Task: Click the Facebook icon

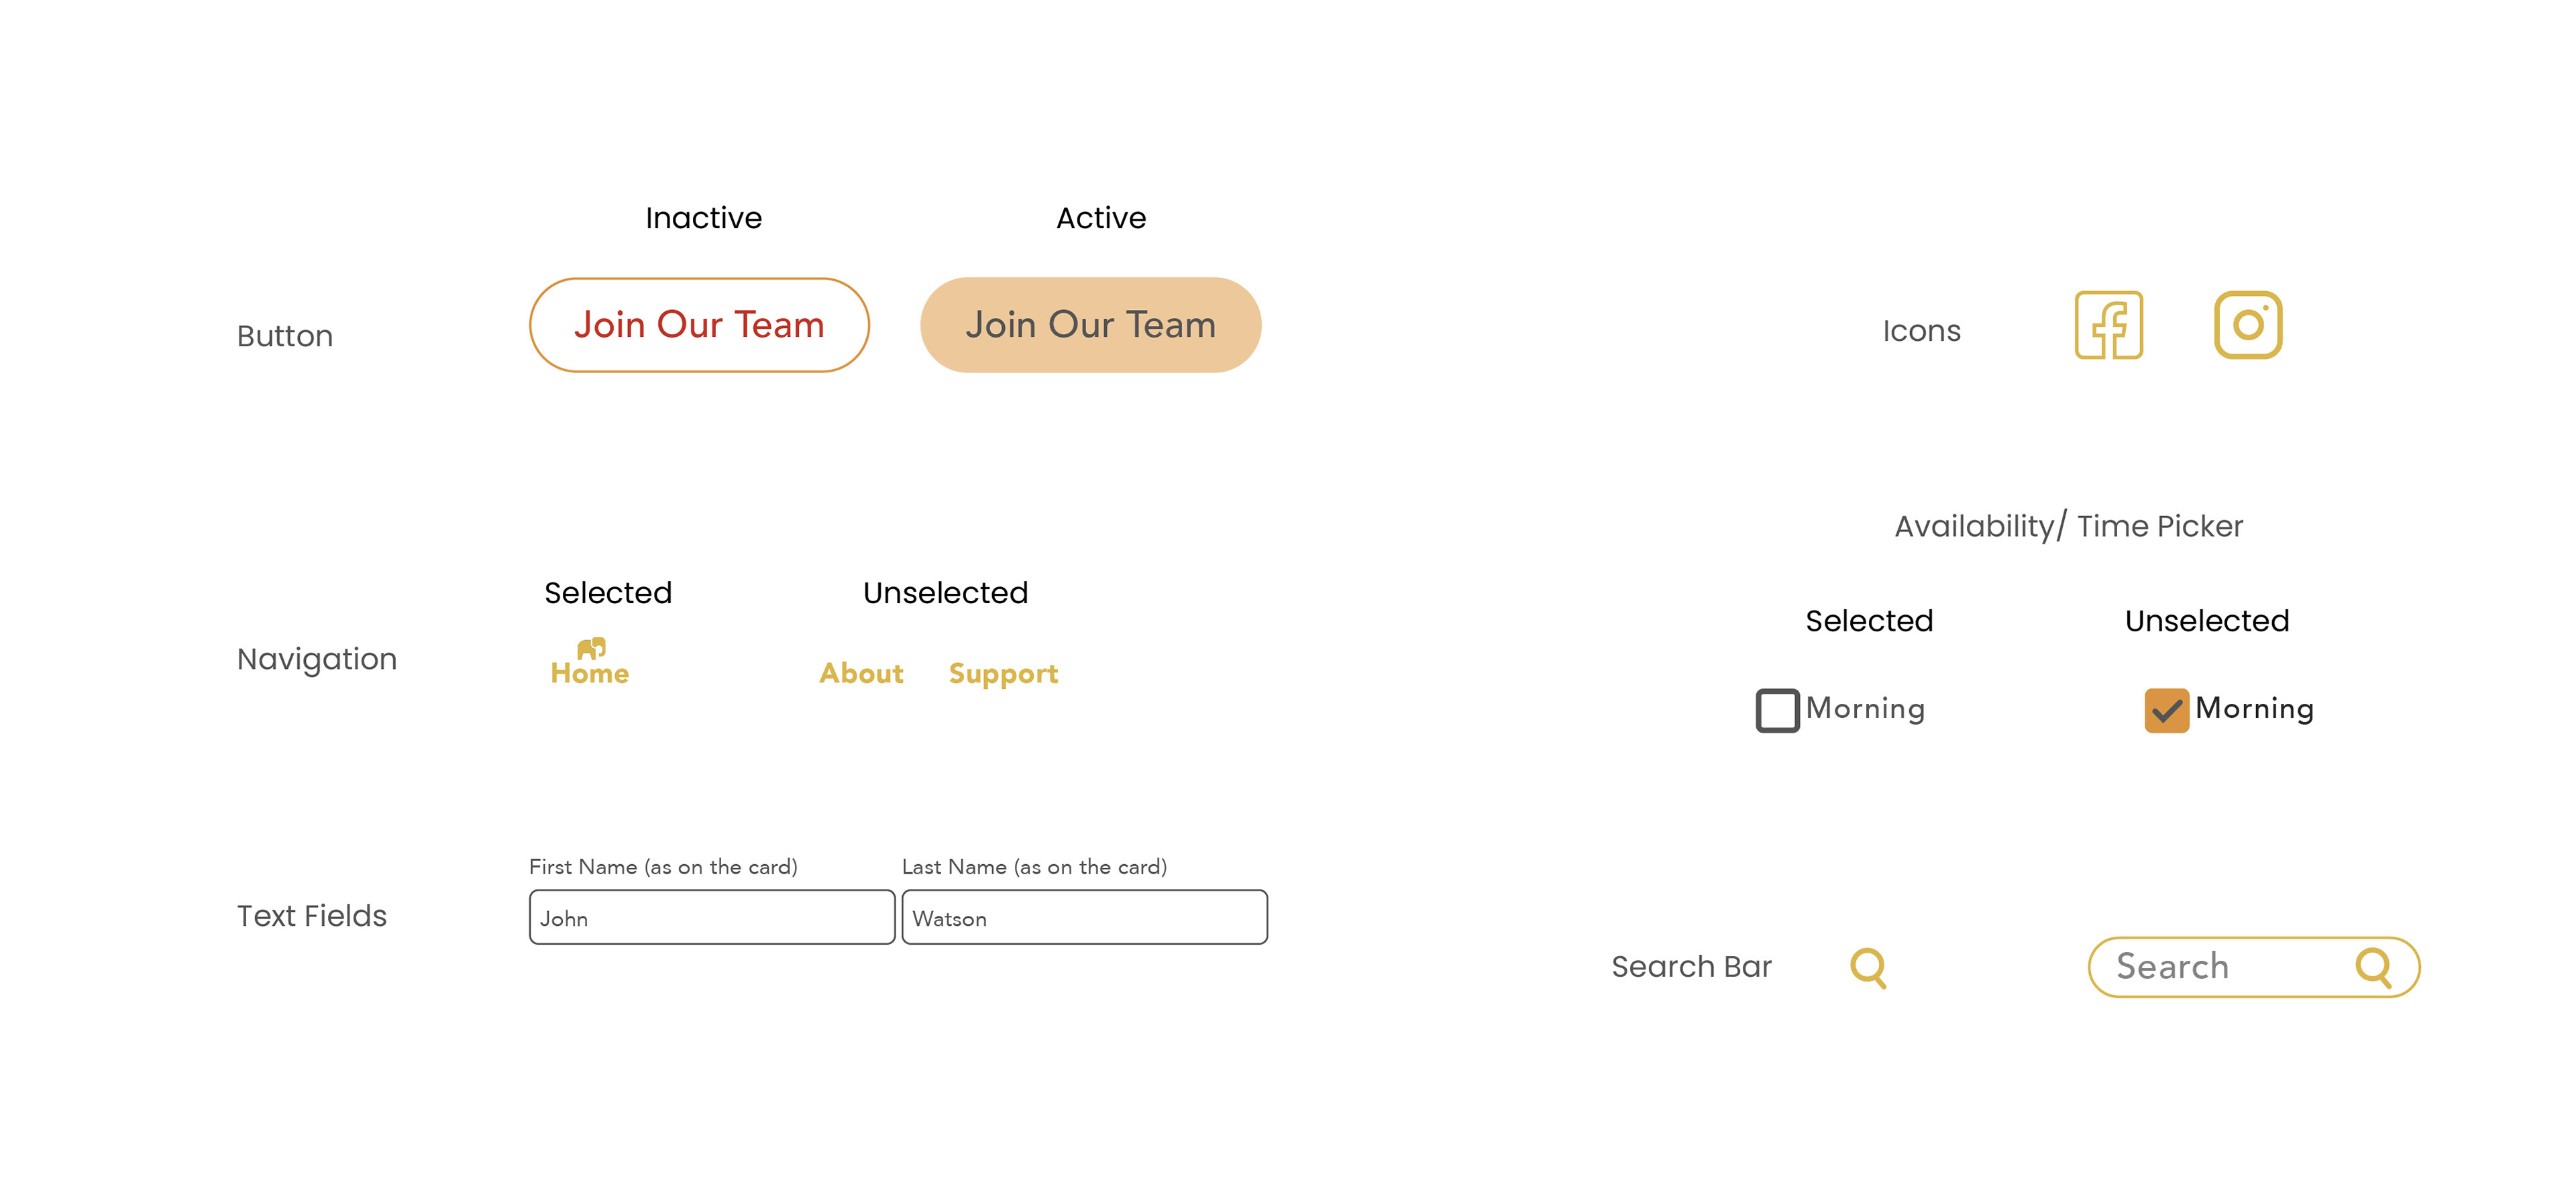Action: [x=2108, y=325]
